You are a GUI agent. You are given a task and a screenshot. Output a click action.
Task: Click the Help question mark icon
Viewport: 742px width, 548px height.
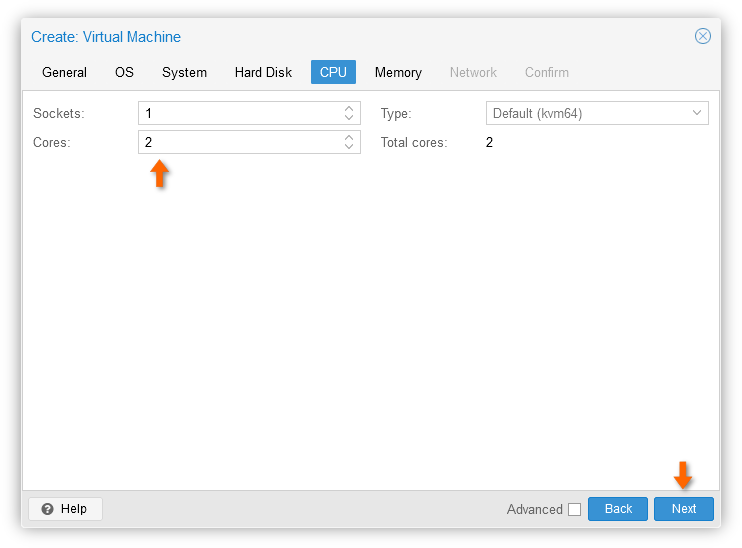(x=47, y=509)
